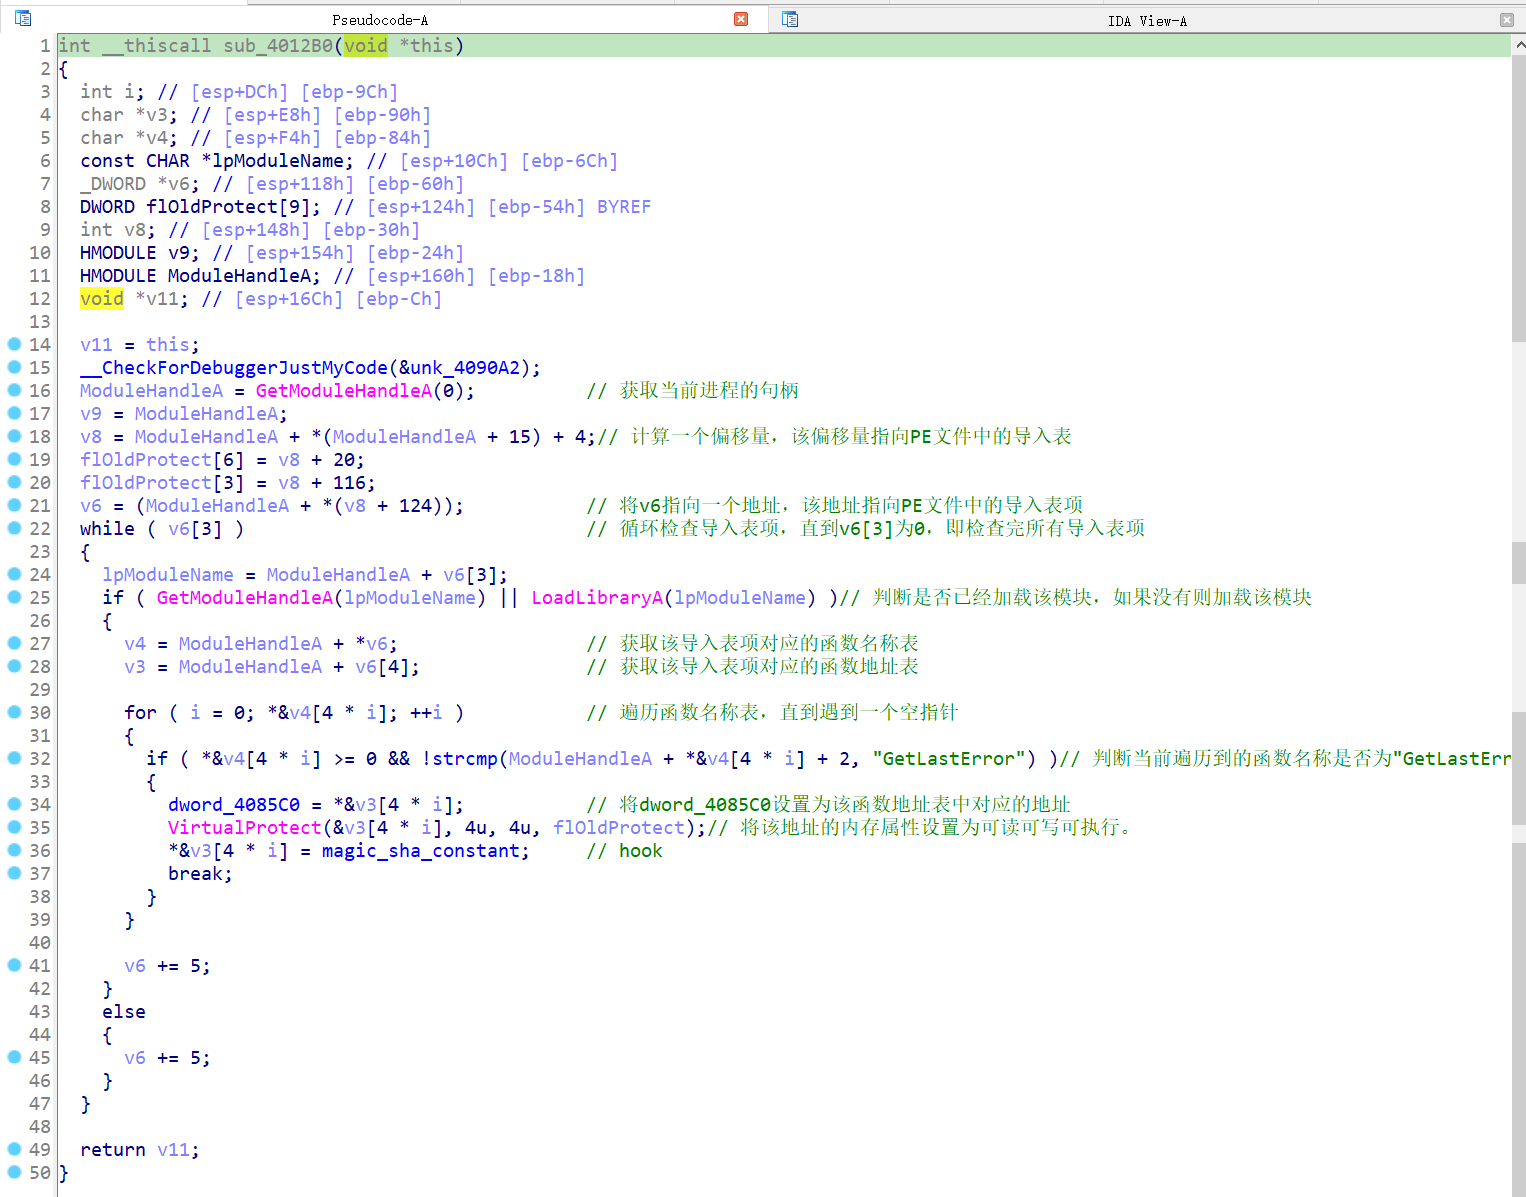This screenshot has height=1197, width=1526.
Task: Click 'char *v3' declaration on line 4
Action: pos(129,114)
